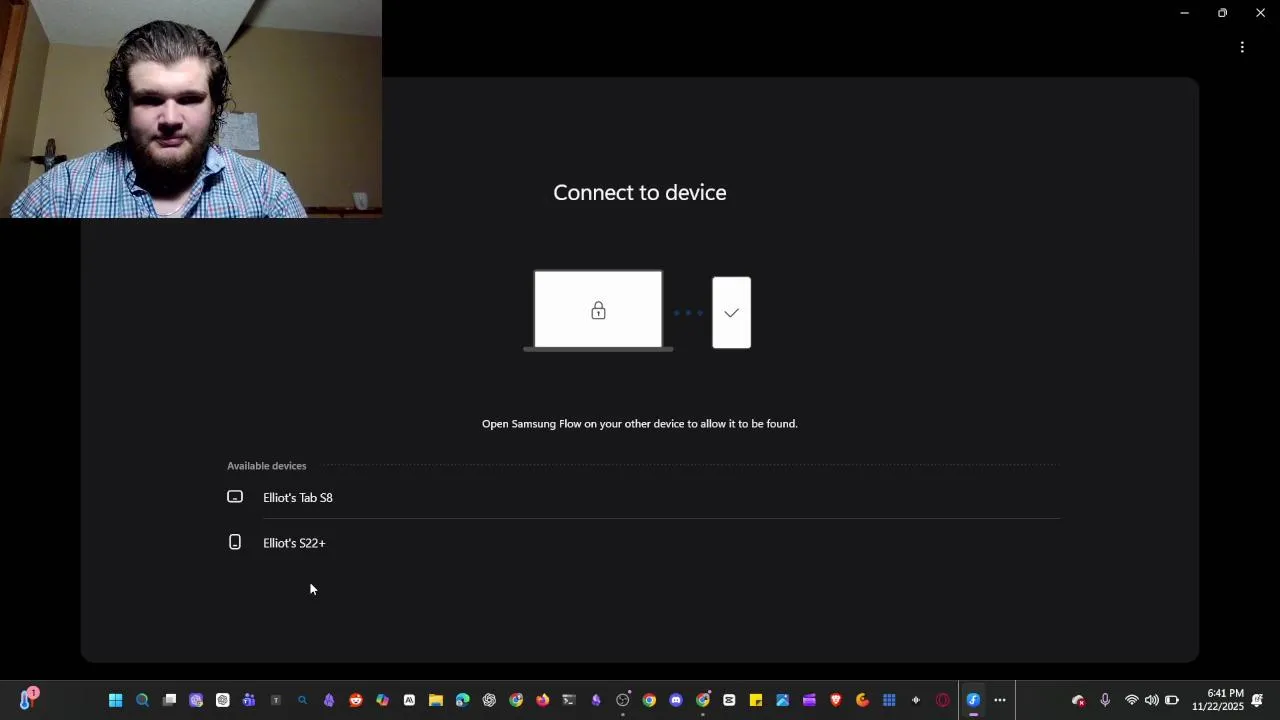This screenshot has height=720, width=1280.
Task: Launch Opera GX from the taskbar
Action: tap(942, 700)
